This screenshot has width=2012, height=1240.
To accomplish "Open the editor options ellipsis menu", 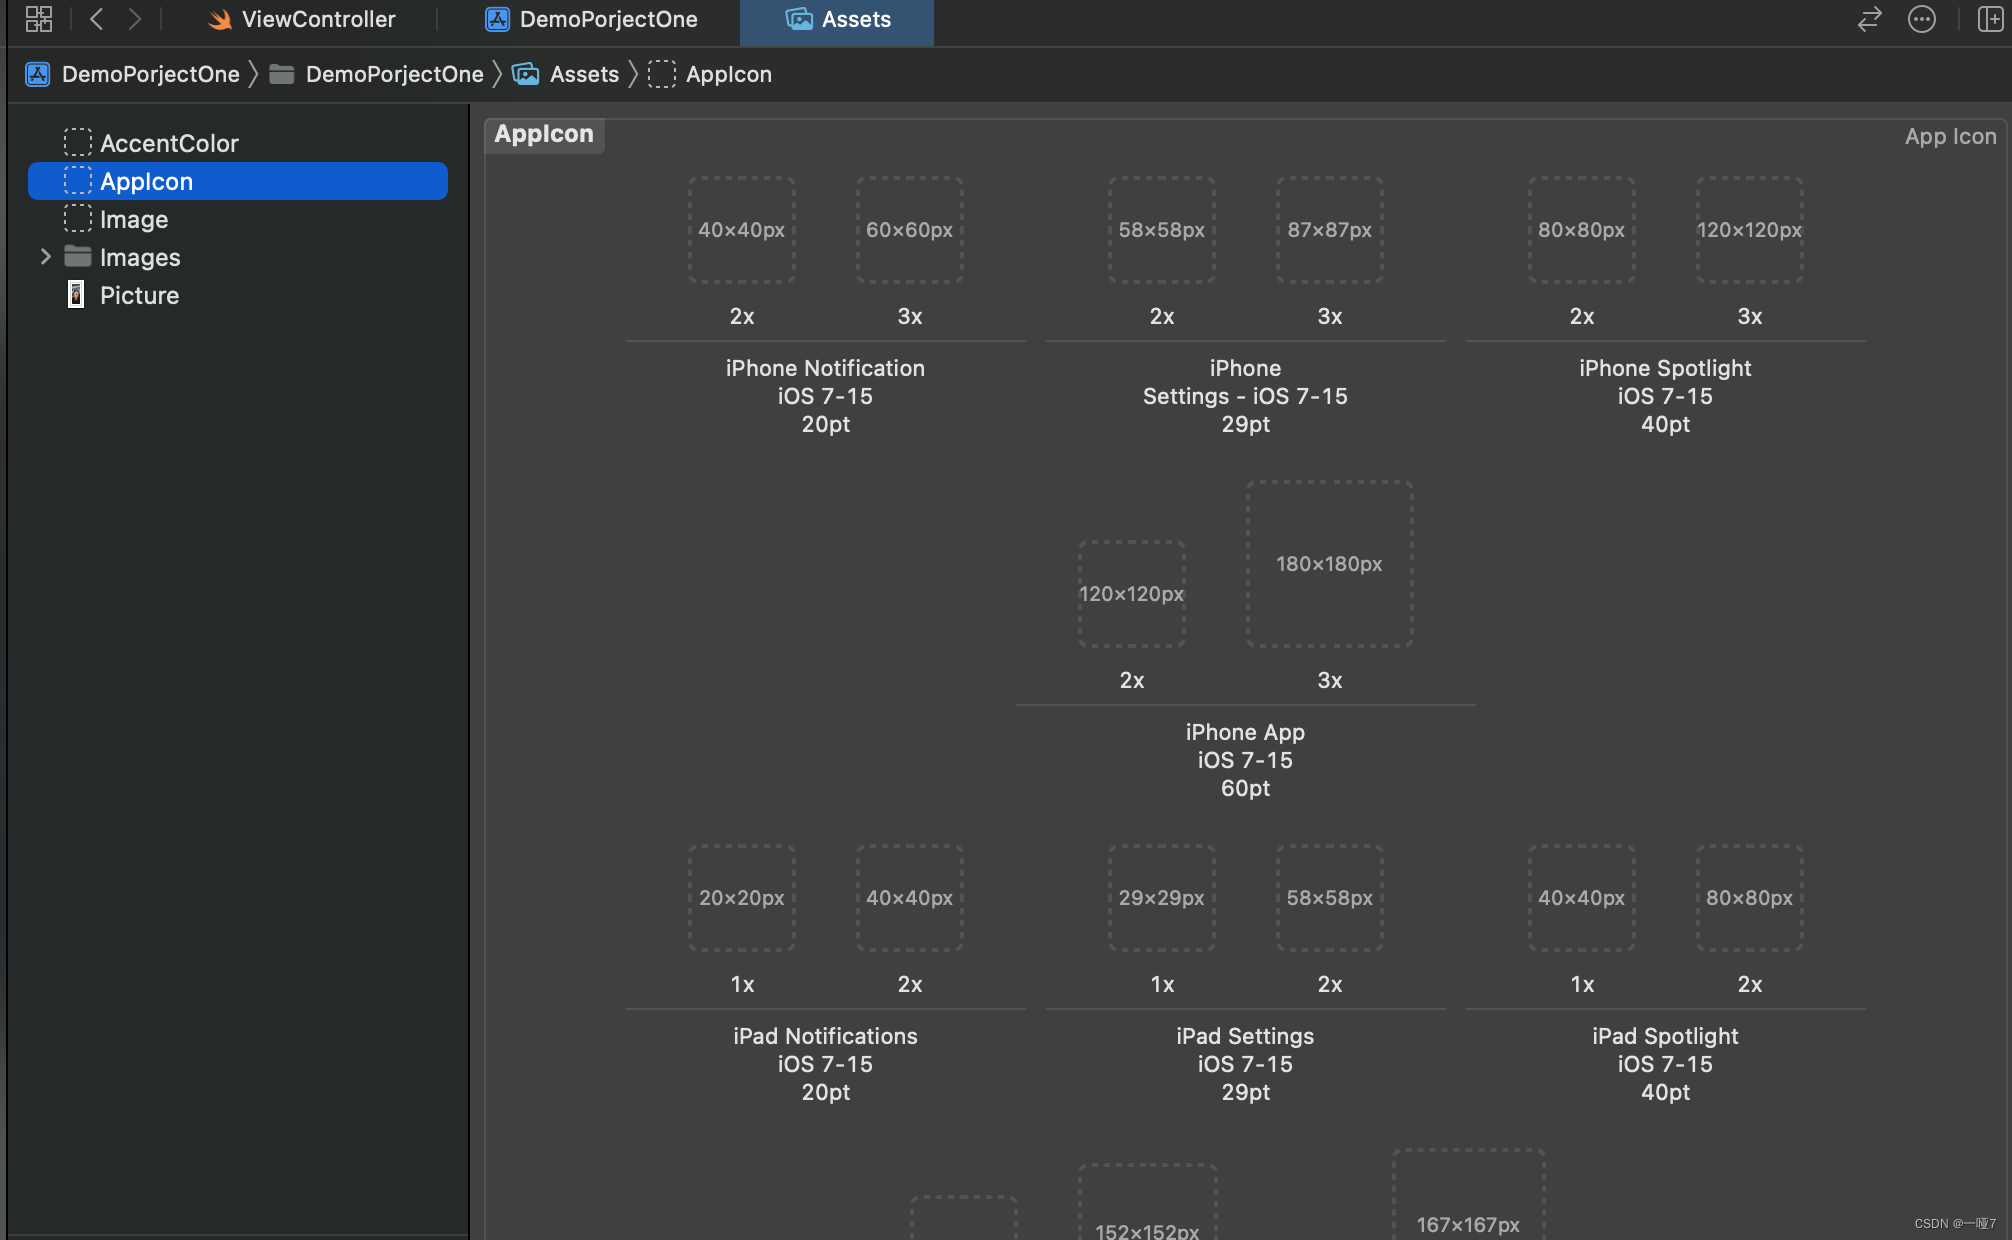I will coord(1921,19).
